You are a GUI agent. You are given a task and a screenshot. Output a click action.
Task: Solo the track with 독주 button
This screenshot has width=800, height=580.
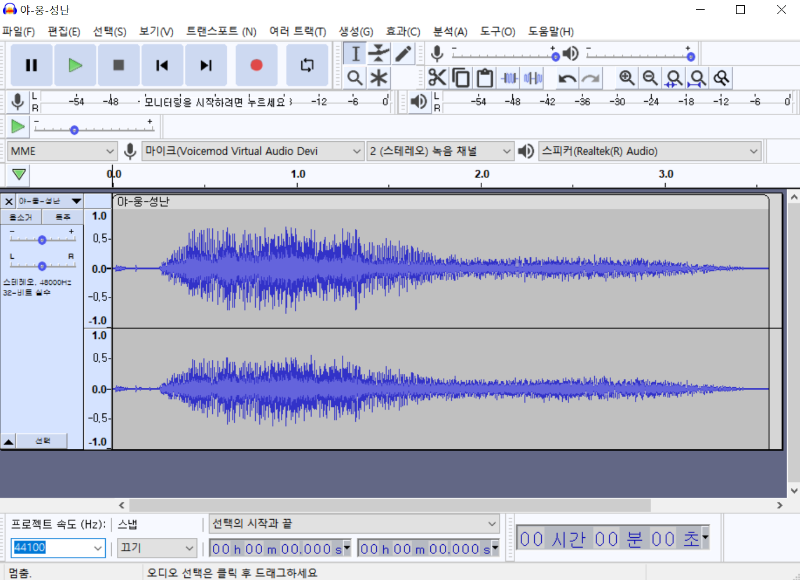[x=63, y=217]
